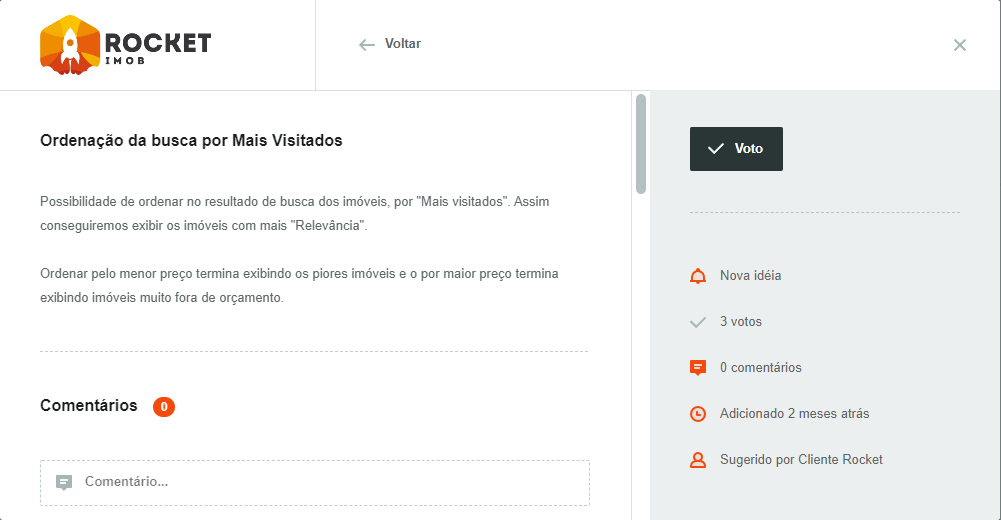Image resolution: width=1001 pixels, height=520 pixels.
Task: Click the gray checkmark icon beside 3 votos
Action: pos(698,322)
